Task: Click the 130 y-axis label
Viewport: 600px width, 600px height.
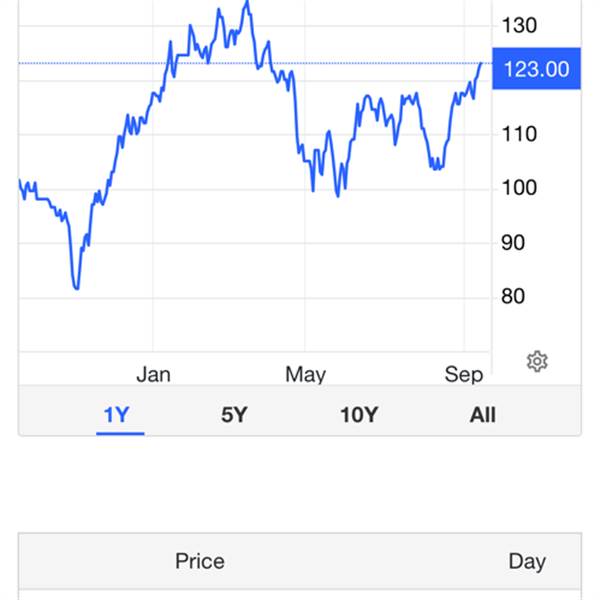Action: coord(519,26)
